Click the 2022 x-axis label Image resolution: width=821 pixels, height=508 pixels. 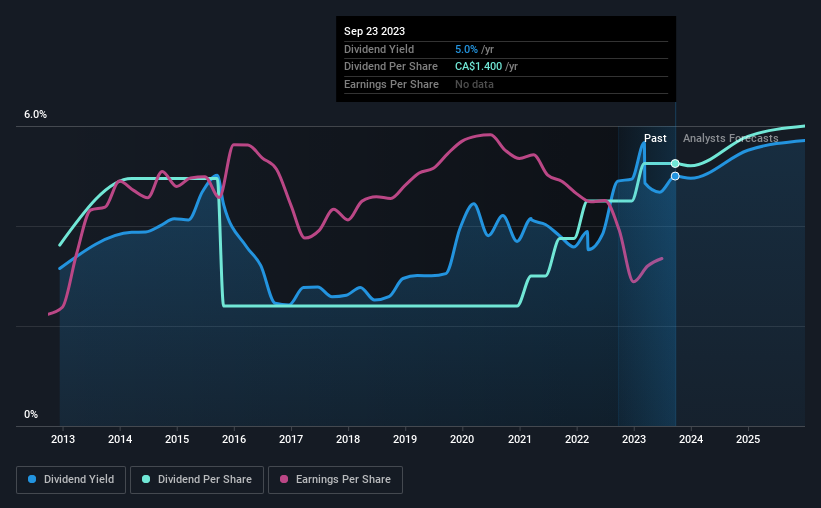577,439
